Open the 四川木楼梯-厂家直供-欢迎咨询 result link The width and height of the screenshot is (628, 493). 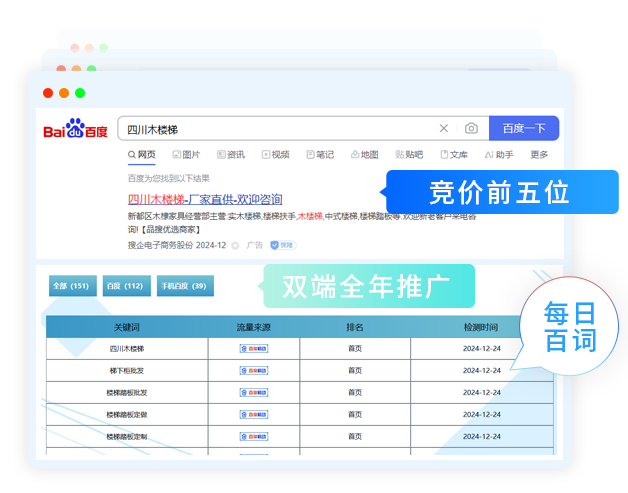click(x=205, y=199)
